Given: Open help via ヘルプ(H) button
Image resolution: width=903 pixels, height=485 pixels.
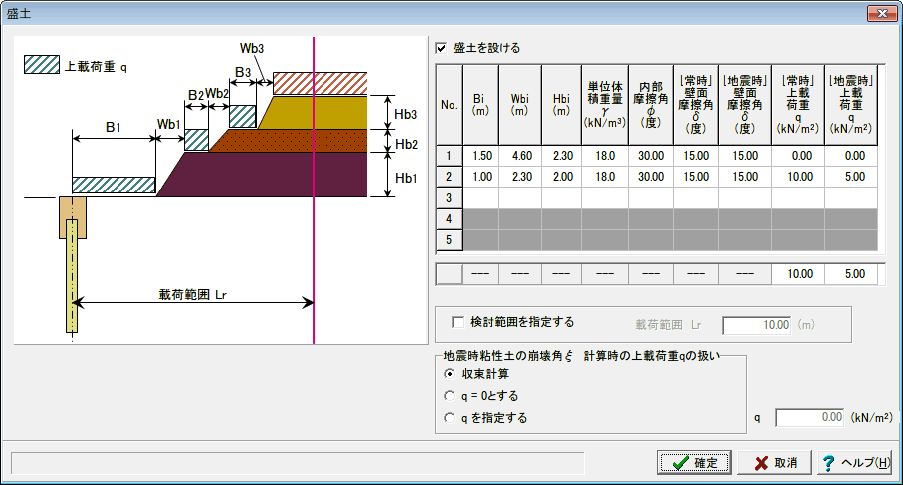Looking at the screenshot, I should (x=855, y=463).
